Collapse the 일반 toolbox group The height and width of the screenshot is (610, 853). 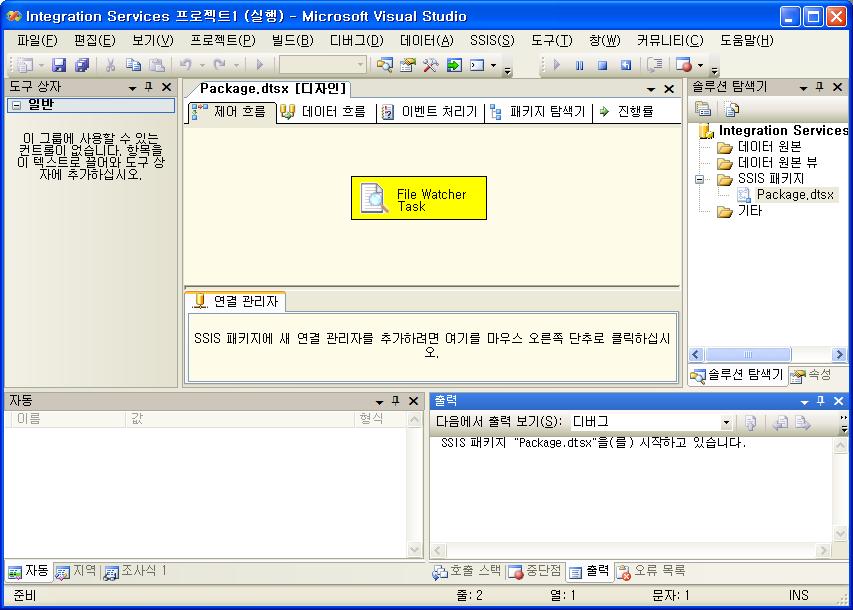coord(17,105)
